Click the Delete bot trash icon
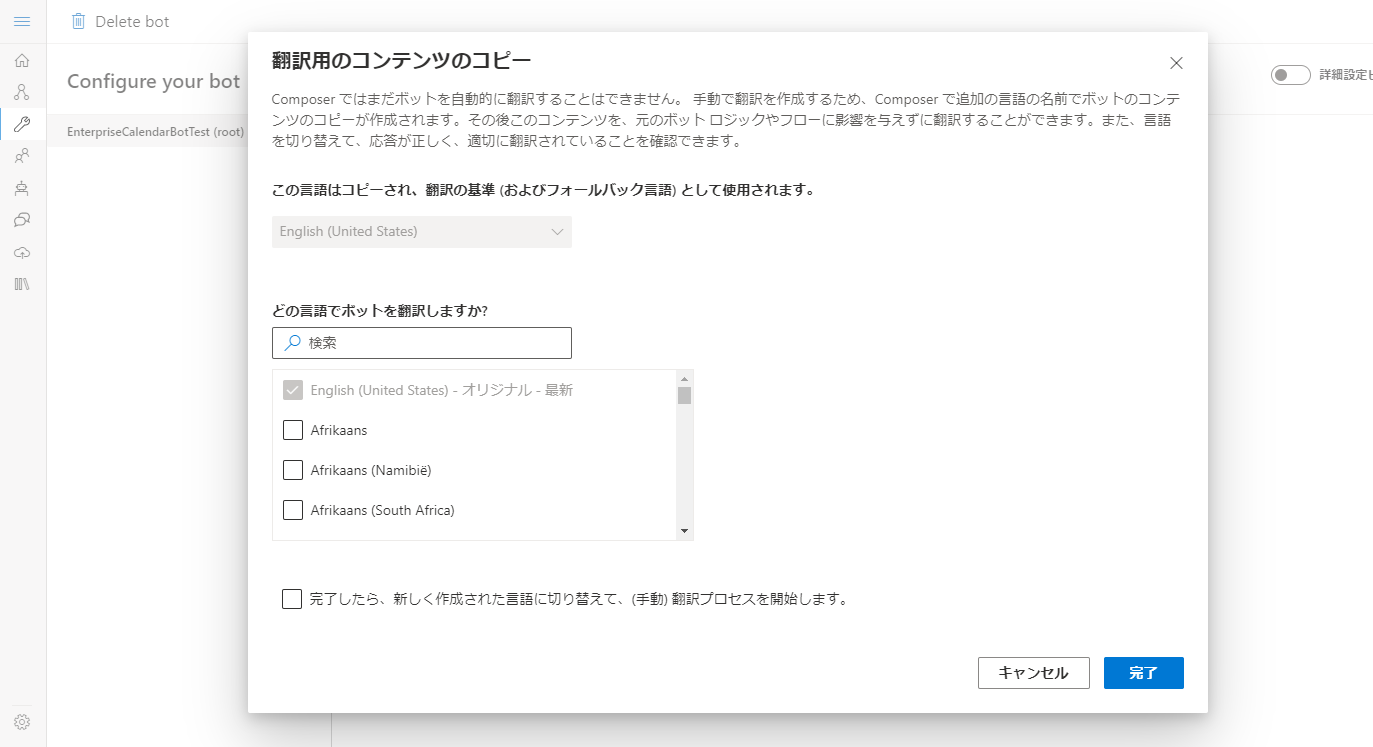The image size is (1373, 747). [78, 21]
